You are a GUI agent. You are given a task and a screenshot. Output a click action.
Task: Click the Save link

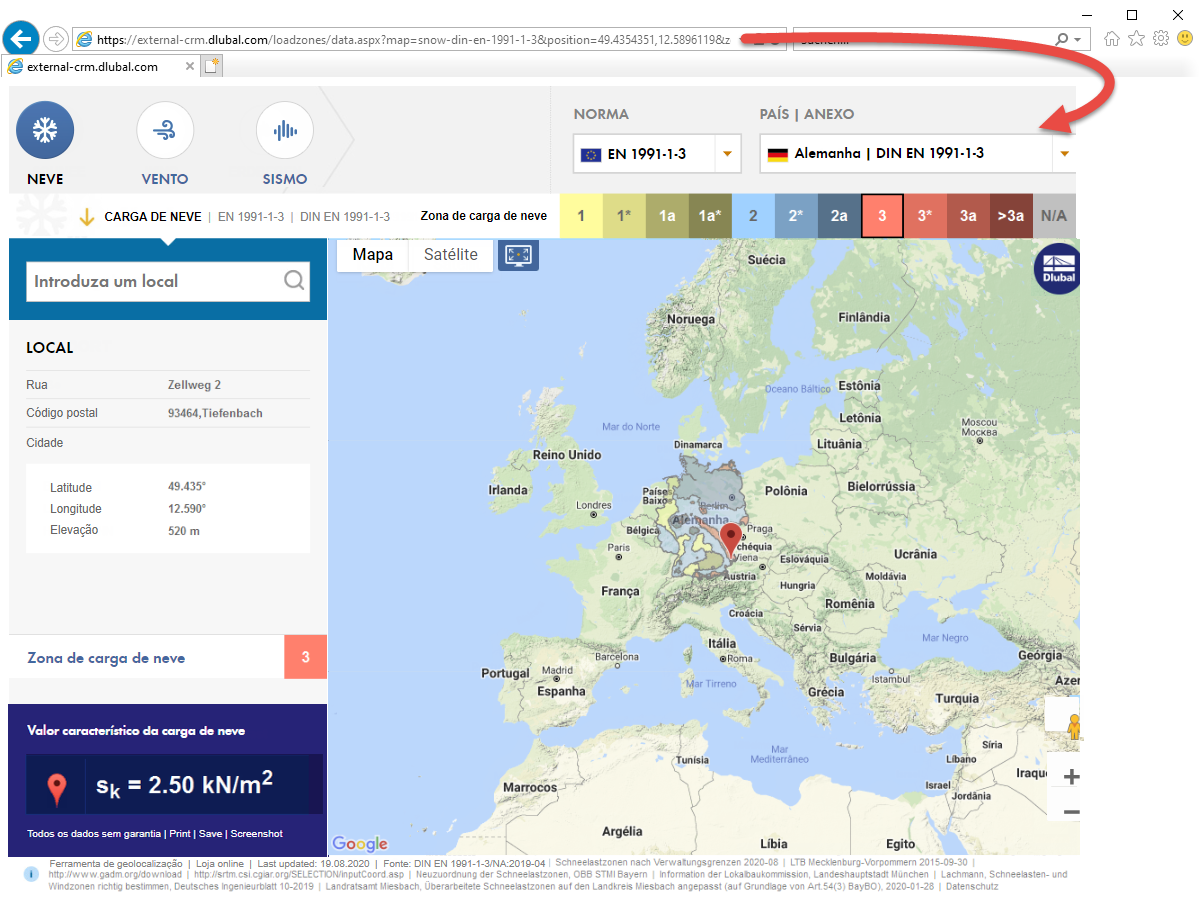(210, 834)
